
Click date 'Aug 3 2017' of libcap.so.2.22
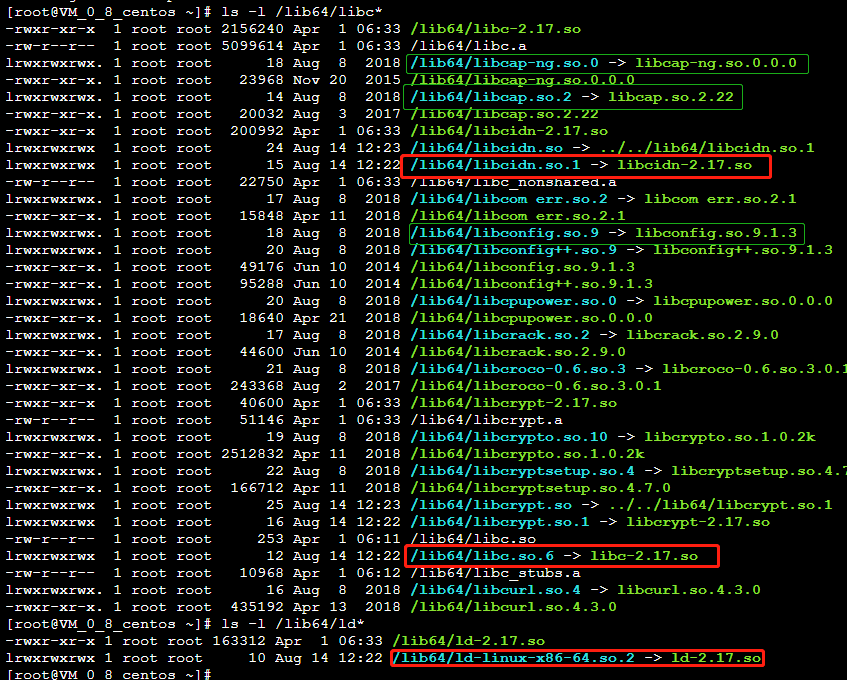[347, 114]
